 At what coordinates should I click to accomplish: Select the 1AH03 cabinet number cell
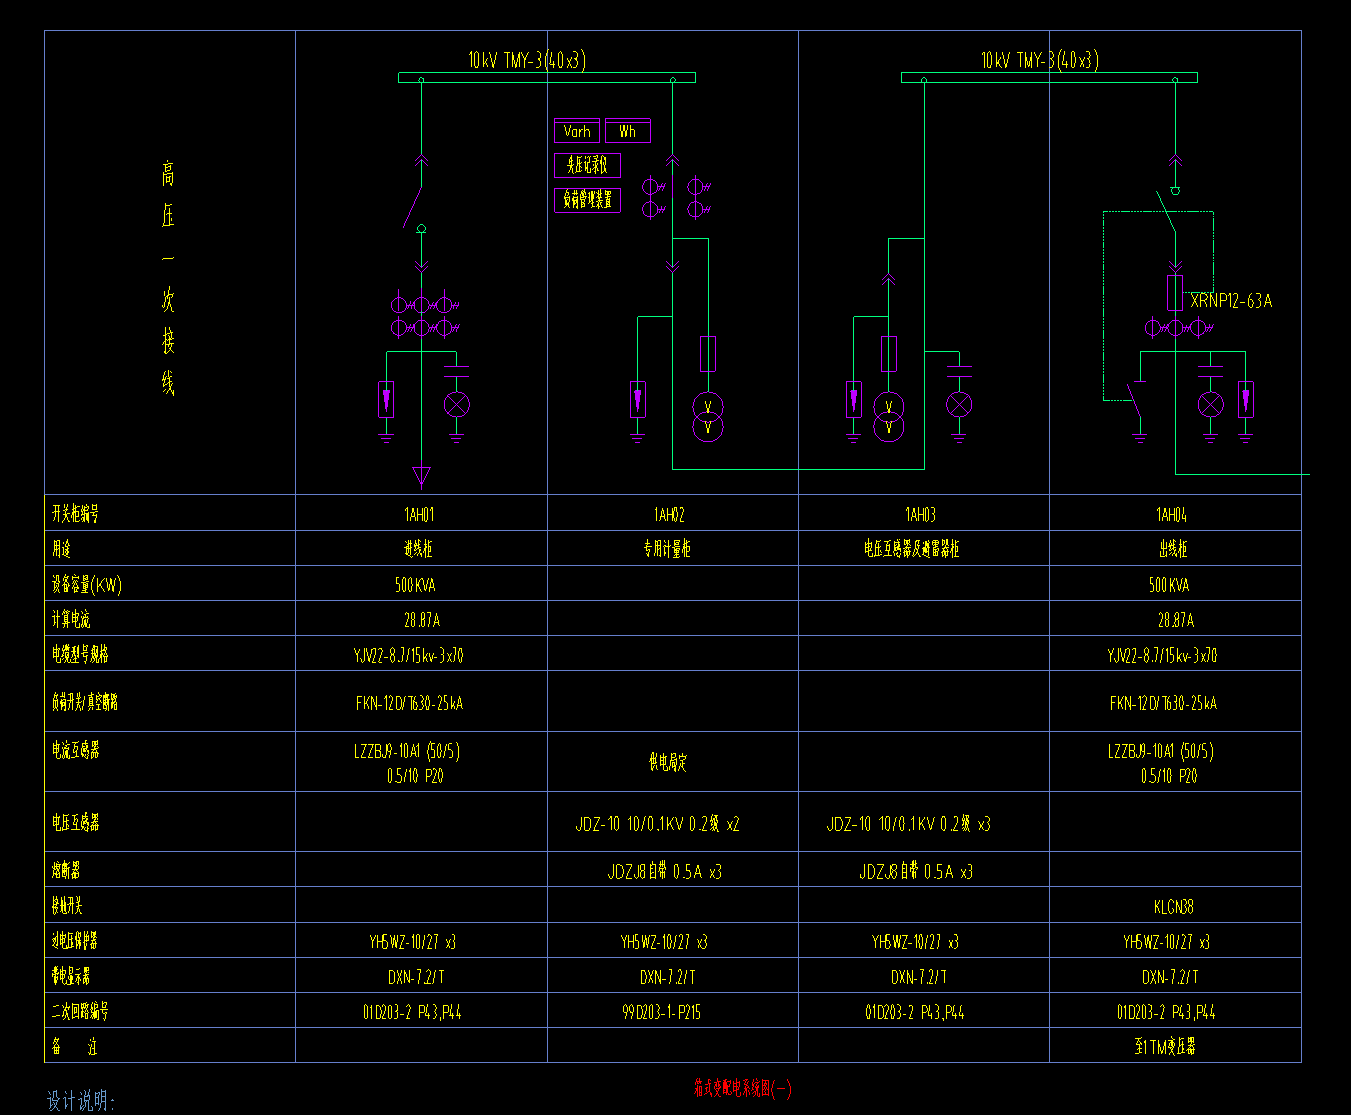920,515
